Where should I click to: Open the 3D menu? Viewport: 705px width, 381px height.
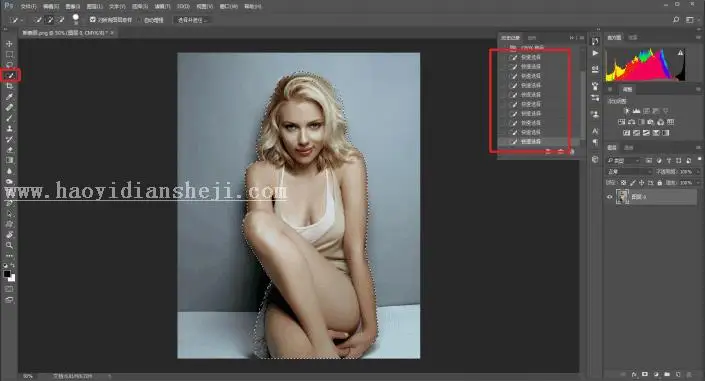point(183,6)
